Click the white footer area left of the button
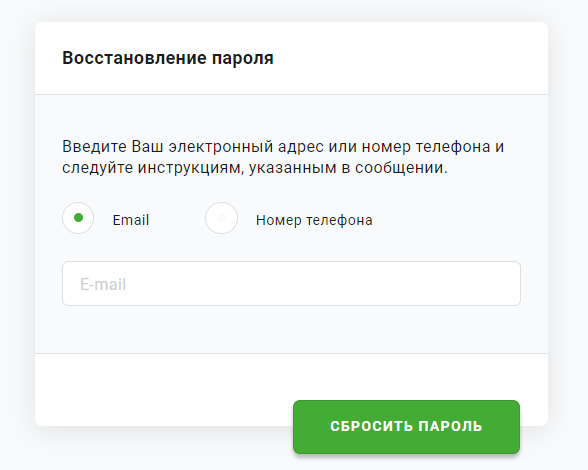 164,389
